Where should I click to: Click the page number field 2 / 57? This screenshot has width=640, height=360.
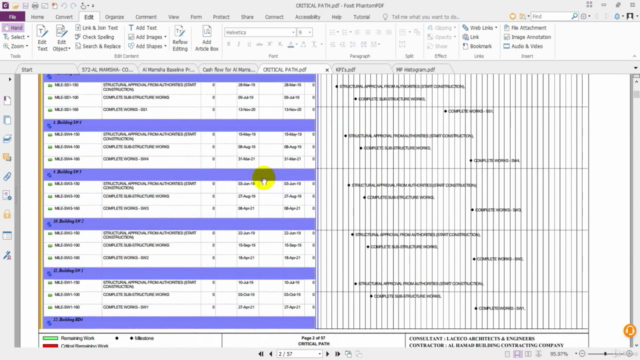(x=299, y=354)
